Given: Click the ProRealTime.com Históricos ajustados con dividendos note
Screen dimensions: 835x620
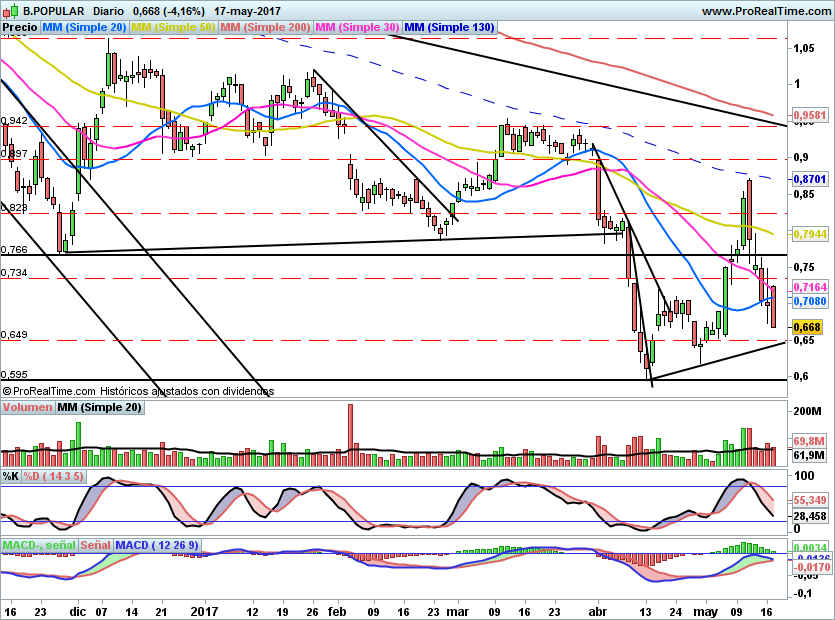Looking at the screenshot, I should 138,391.
